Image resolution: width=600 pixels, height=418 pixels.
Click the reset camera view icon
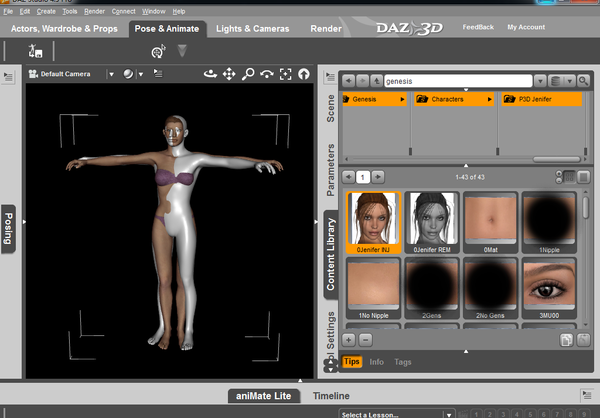[304, 74]
